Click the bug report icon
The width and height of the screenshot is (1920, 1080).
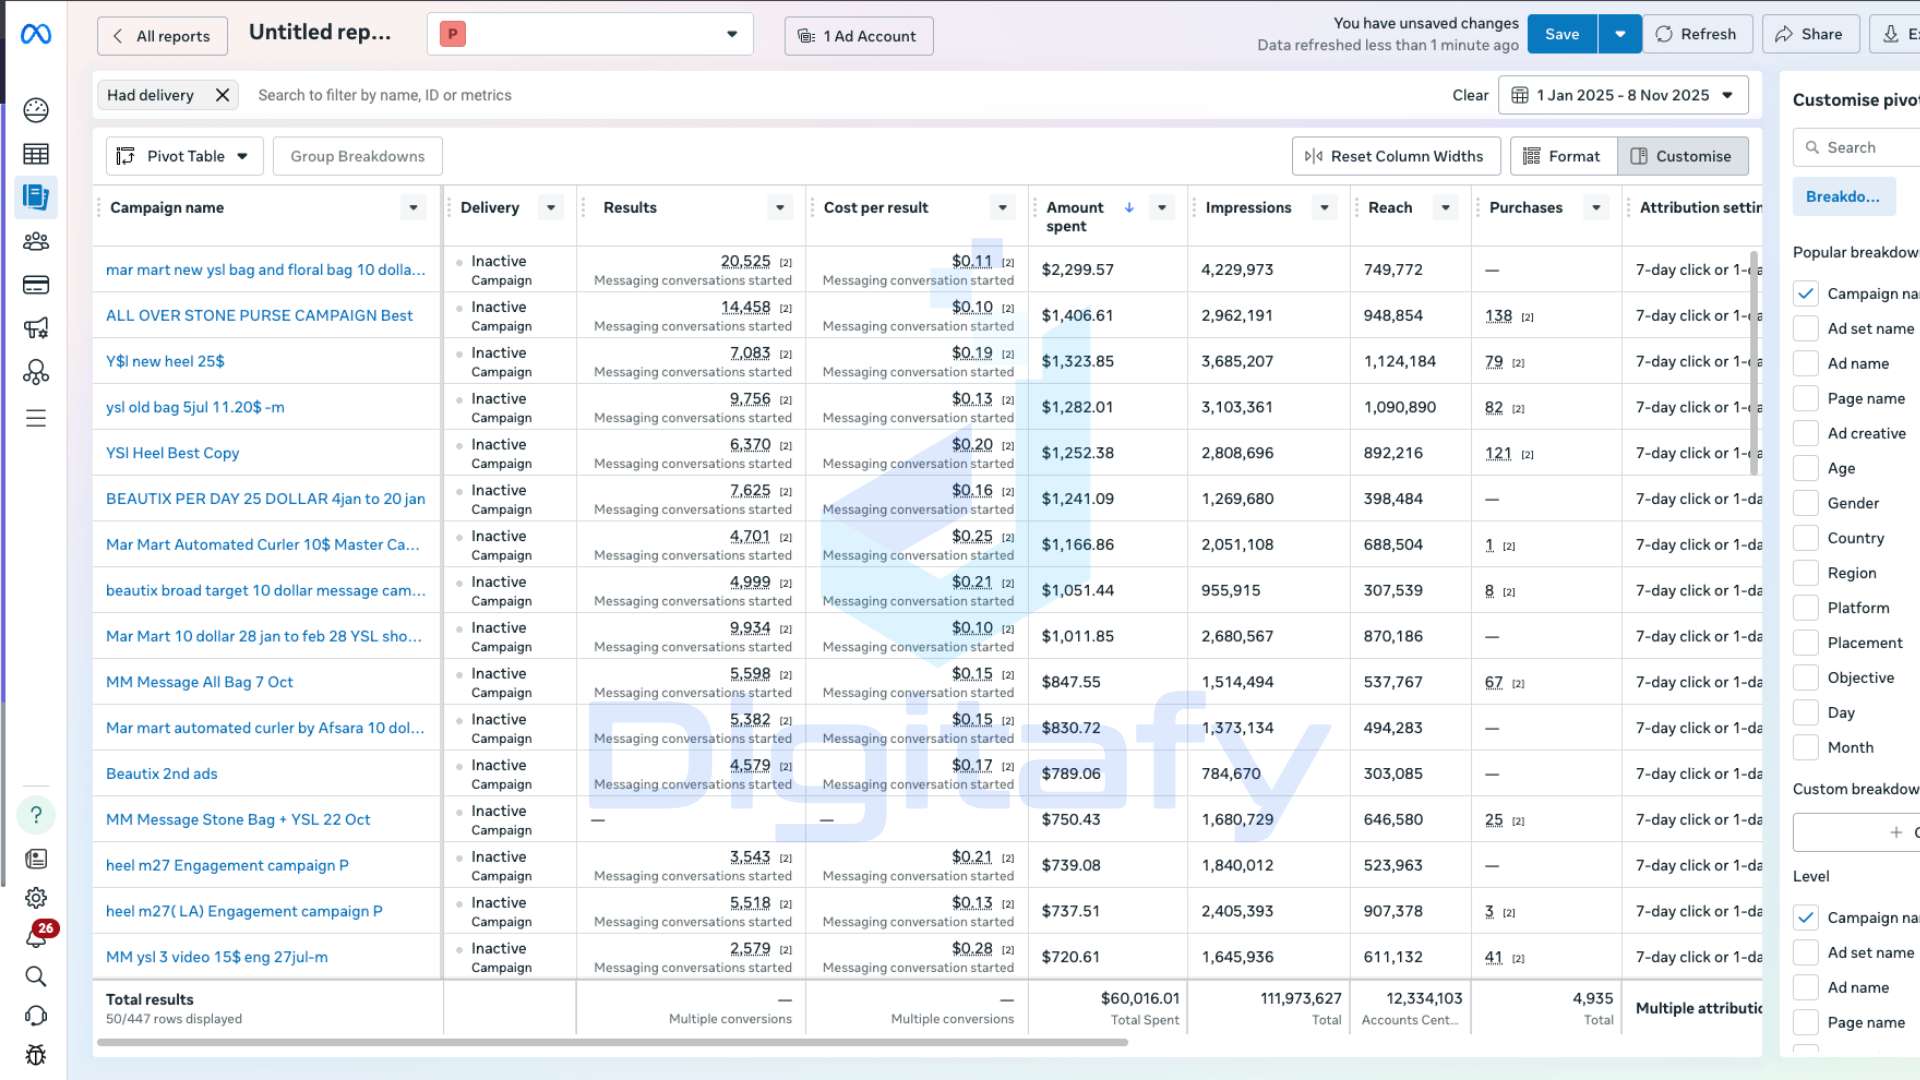(x=36, y=1055)
